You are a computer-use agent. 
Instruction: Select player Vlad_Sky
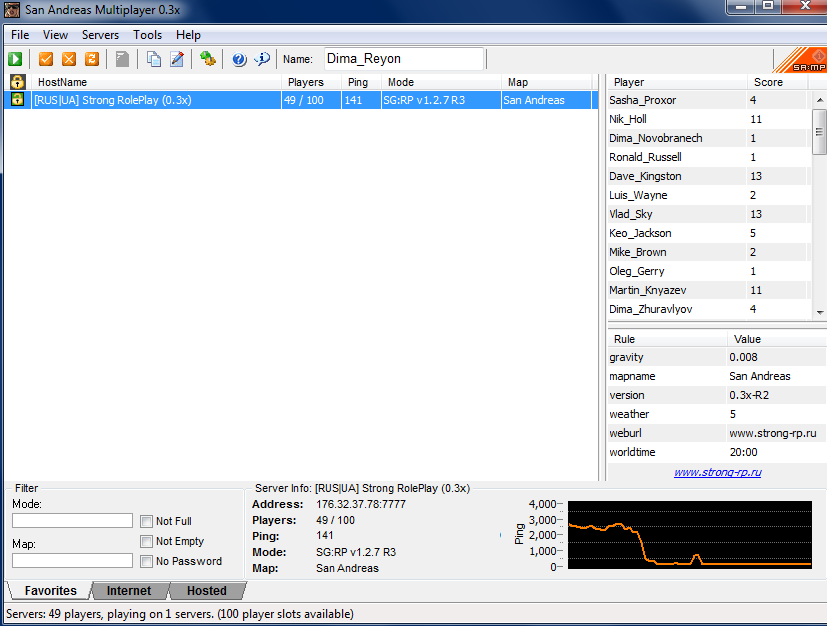coord(708,214)
